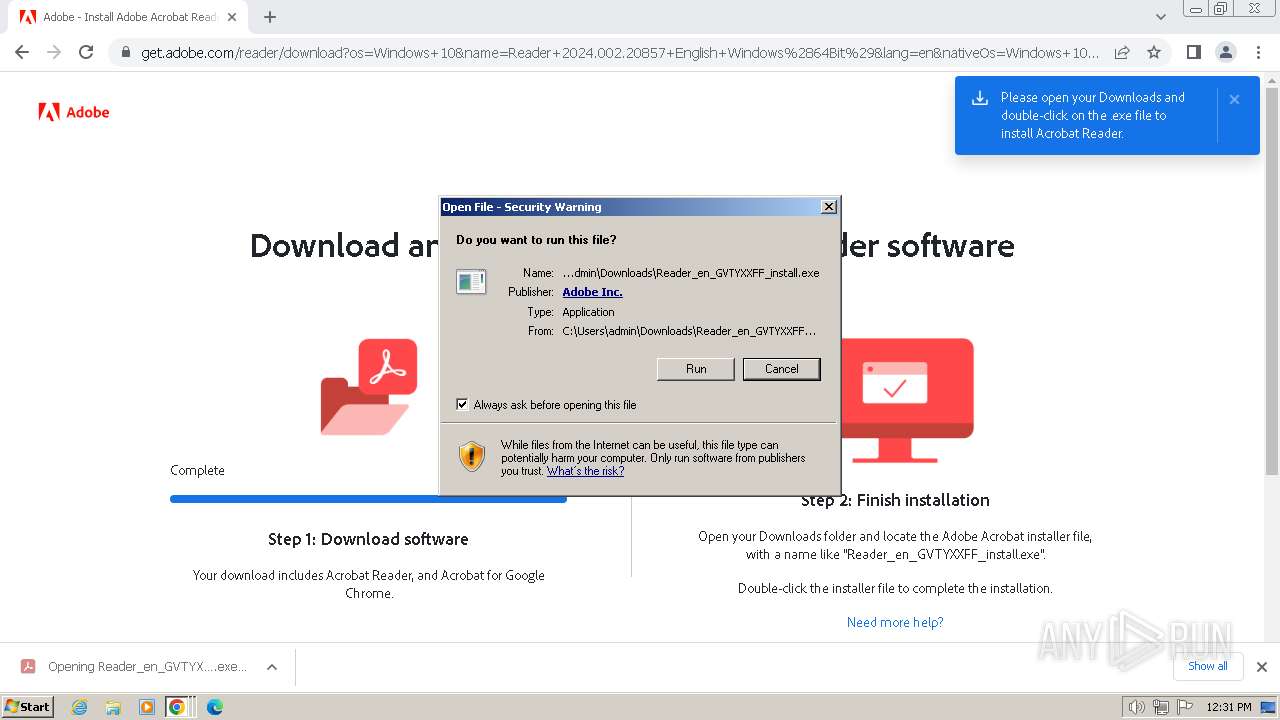Dismiss the blue Downloads notification banner
The width and height of the screenshot is (1280, 720).
tap(1234, 99)
